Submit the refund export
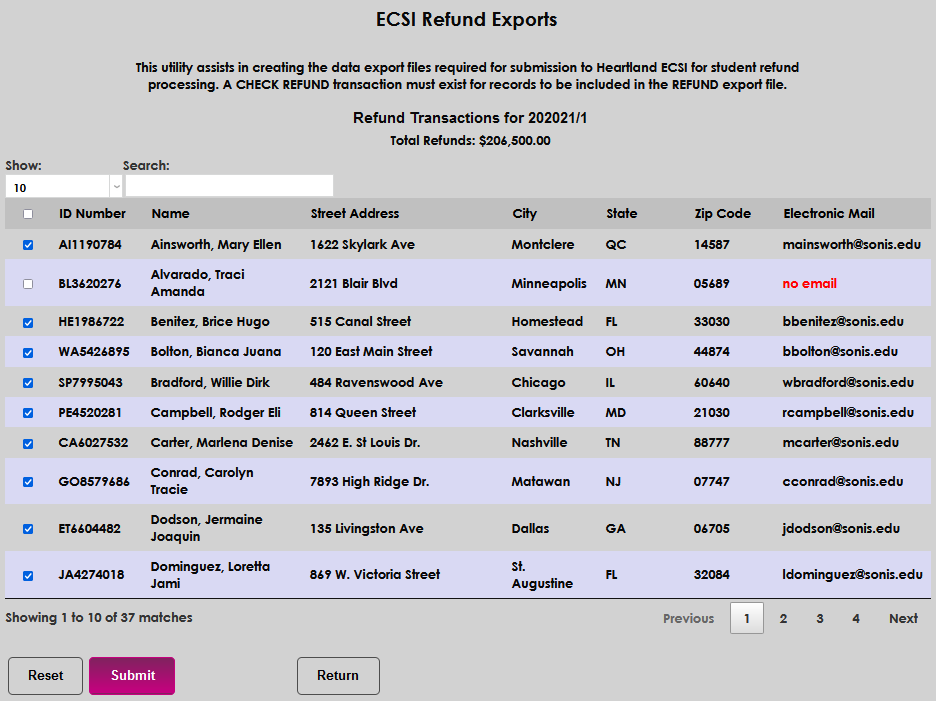936x701 pixels. (131, 676)
